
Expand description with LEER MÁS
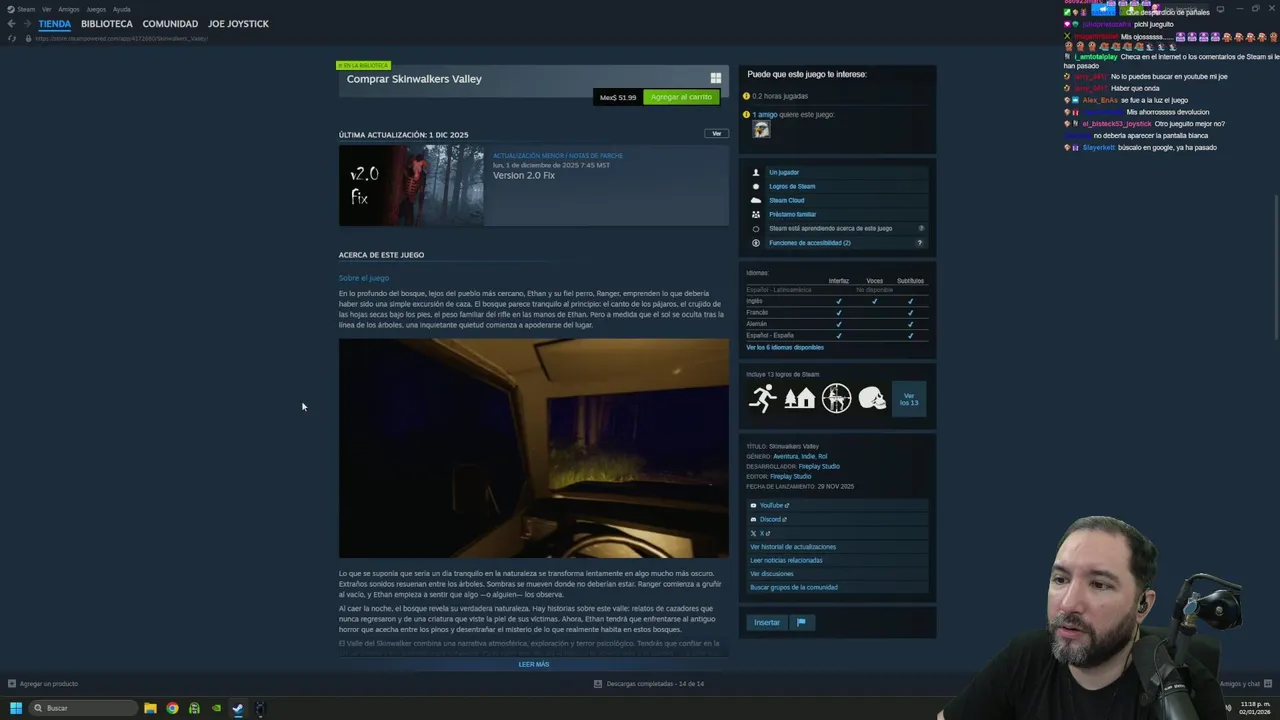pos(534,664)
